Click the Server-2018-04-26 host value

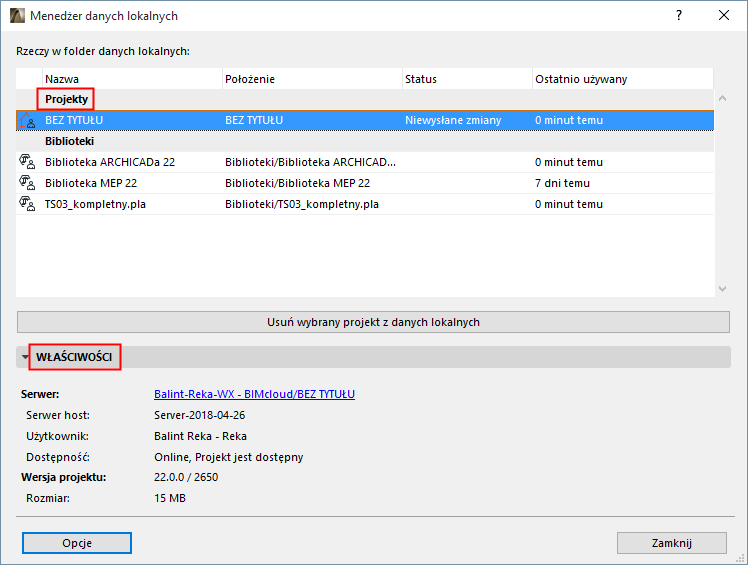[199, 415]
